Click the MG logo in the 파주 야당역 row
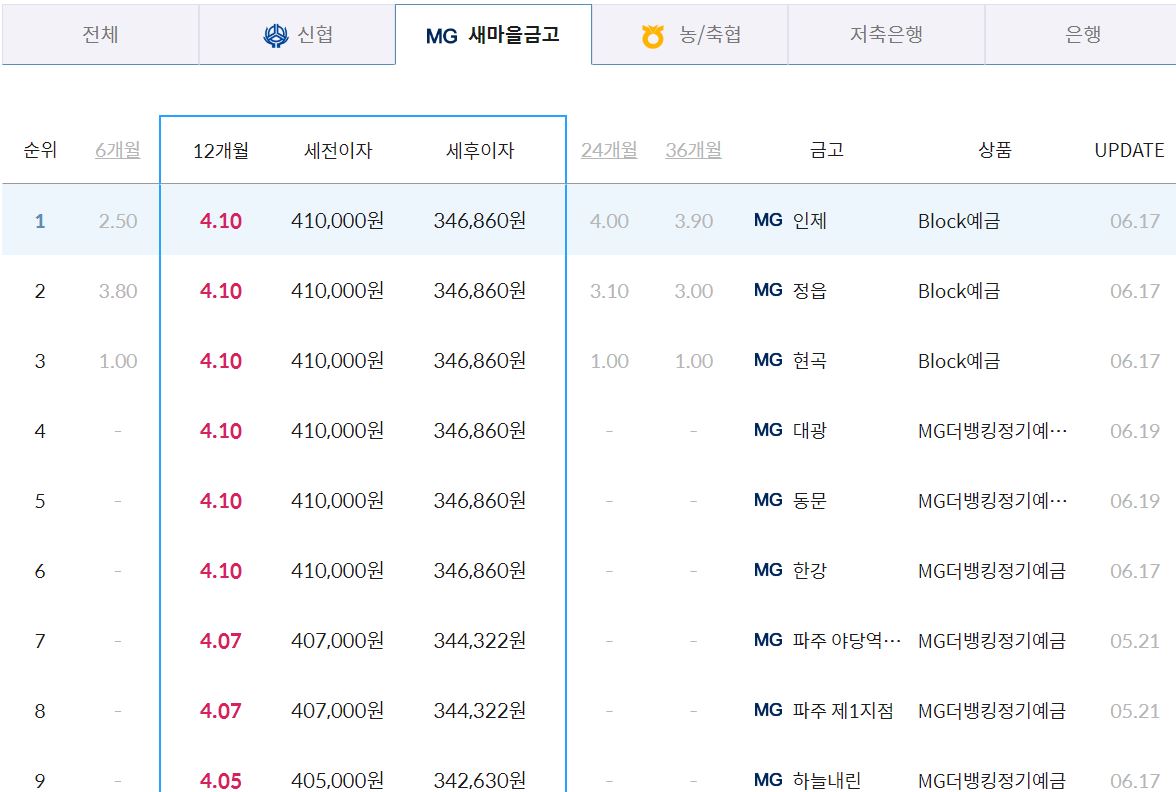 [768, 640]
